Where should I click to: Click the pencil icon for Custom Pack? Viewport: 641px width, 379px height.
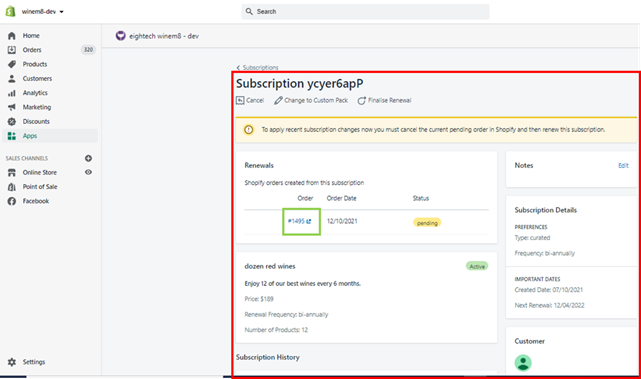tap(278, 100)
